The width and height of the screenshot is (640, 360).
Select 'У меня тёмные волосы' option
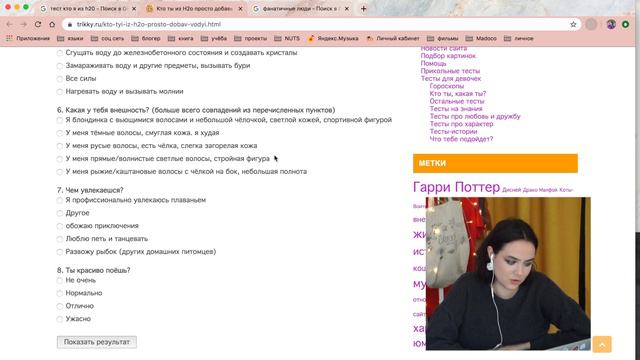60,133
